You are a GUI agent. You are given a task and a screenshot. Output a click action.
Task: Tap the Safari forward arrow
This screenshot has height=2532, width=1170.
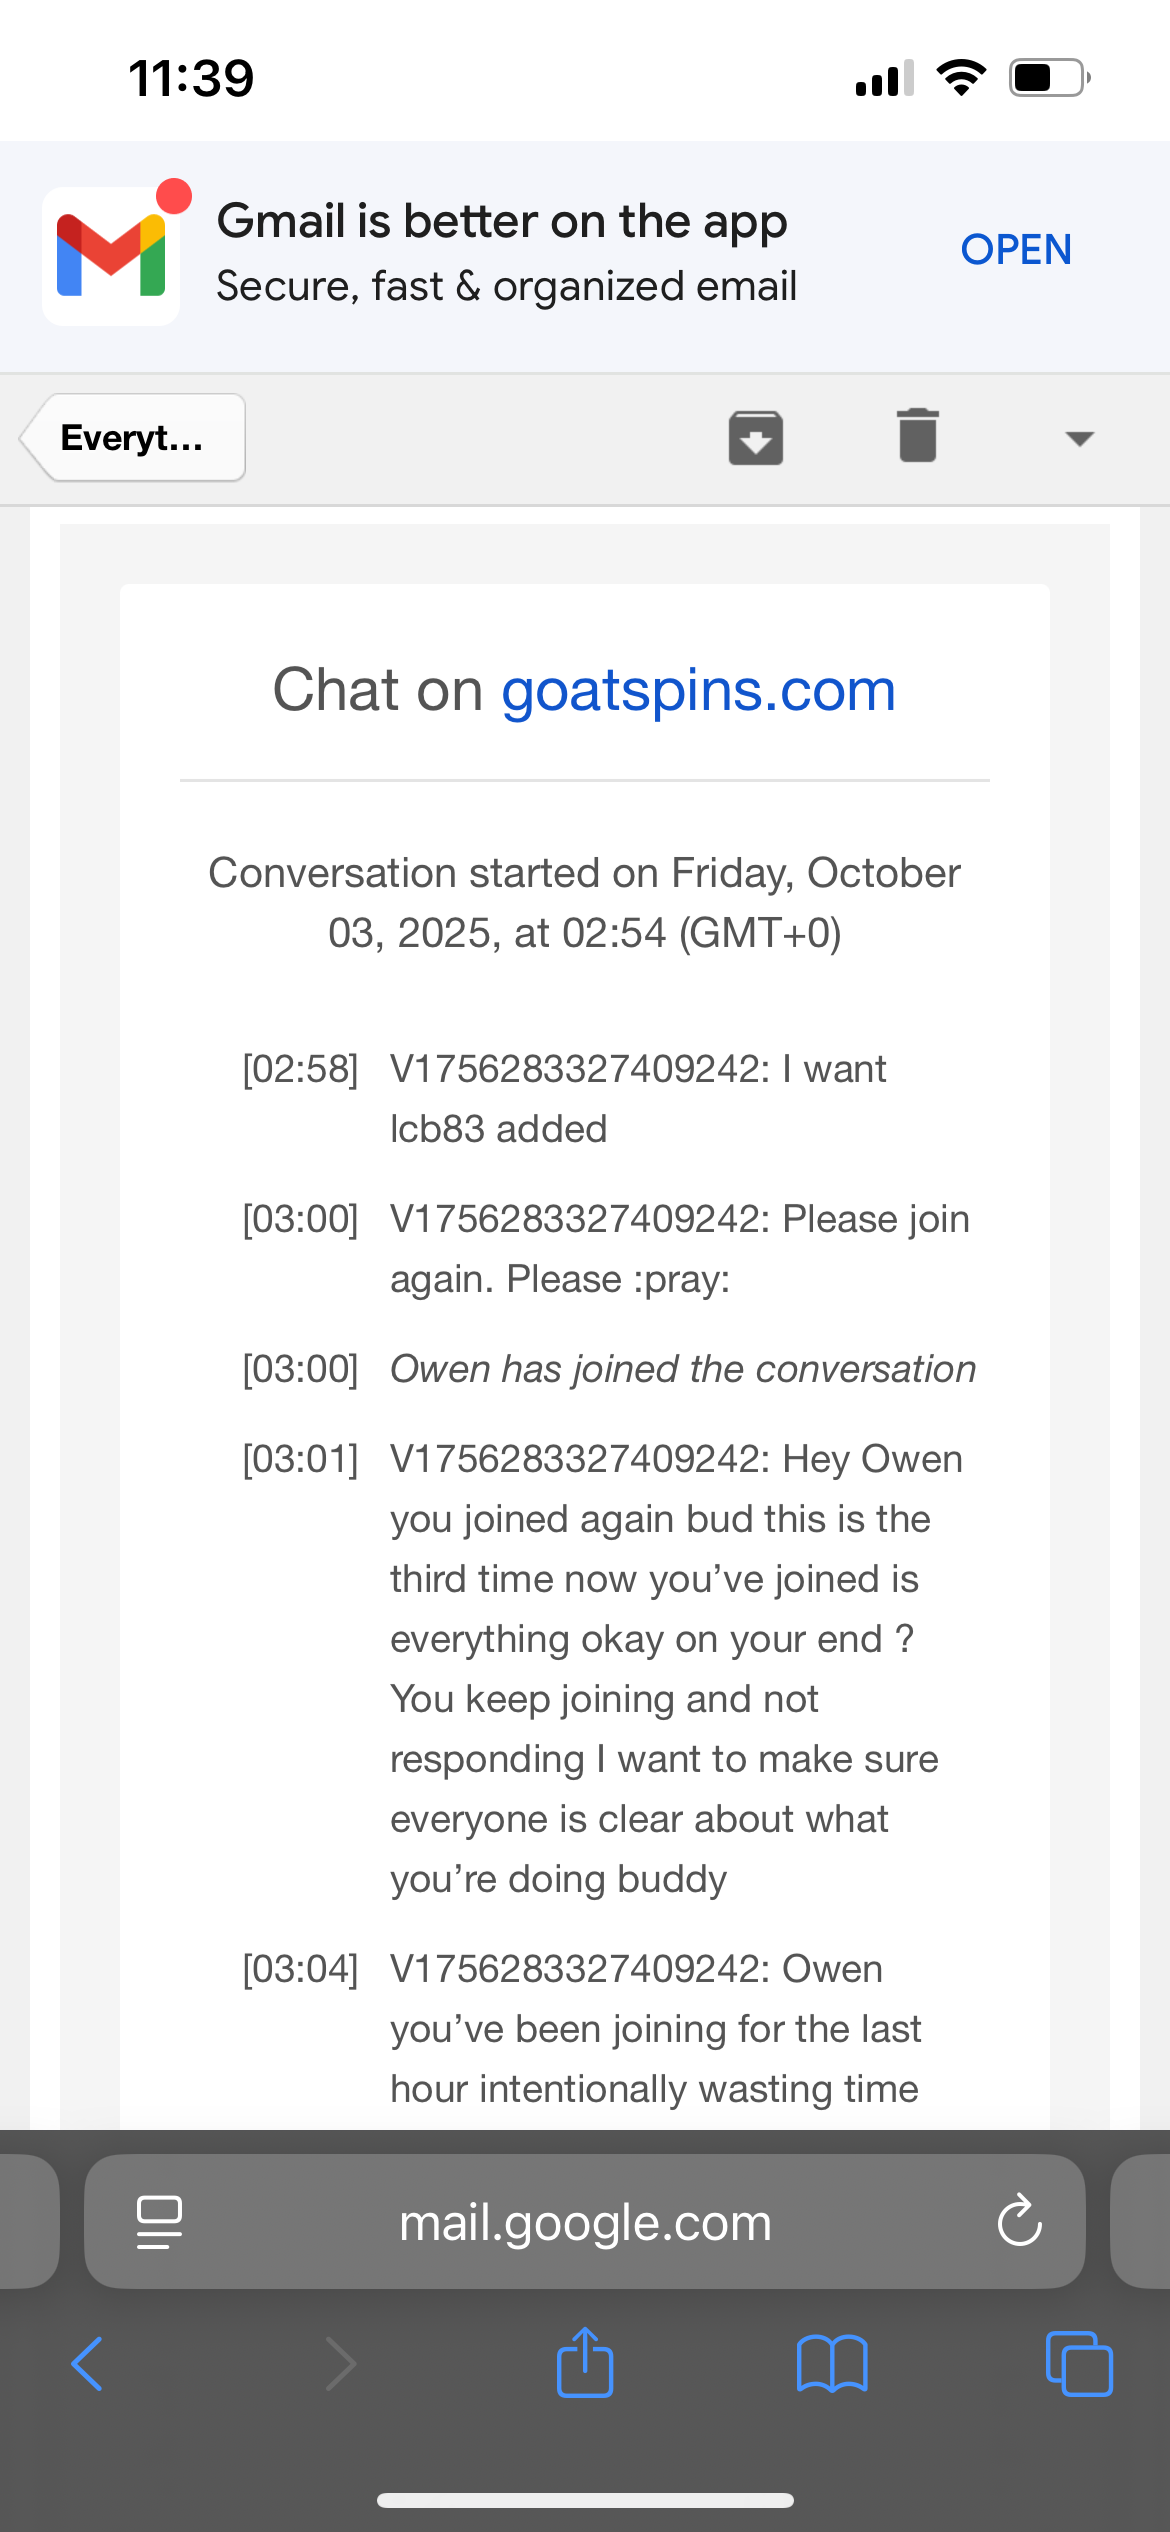pos(340,2364)
